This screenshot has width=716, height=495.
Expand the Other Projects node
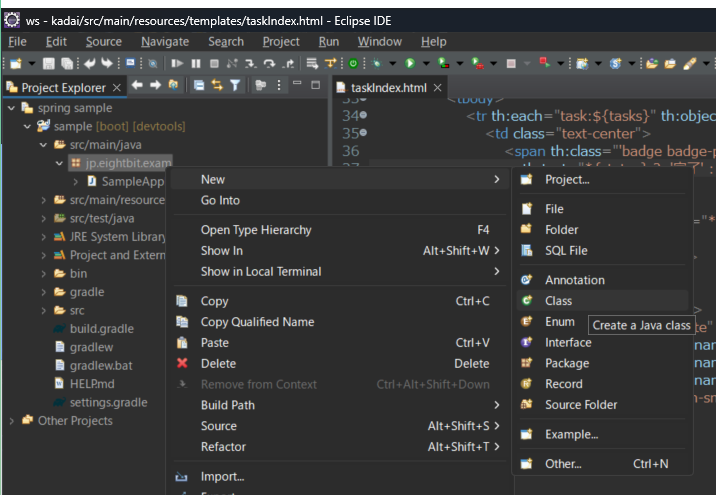tap(11, 421)
